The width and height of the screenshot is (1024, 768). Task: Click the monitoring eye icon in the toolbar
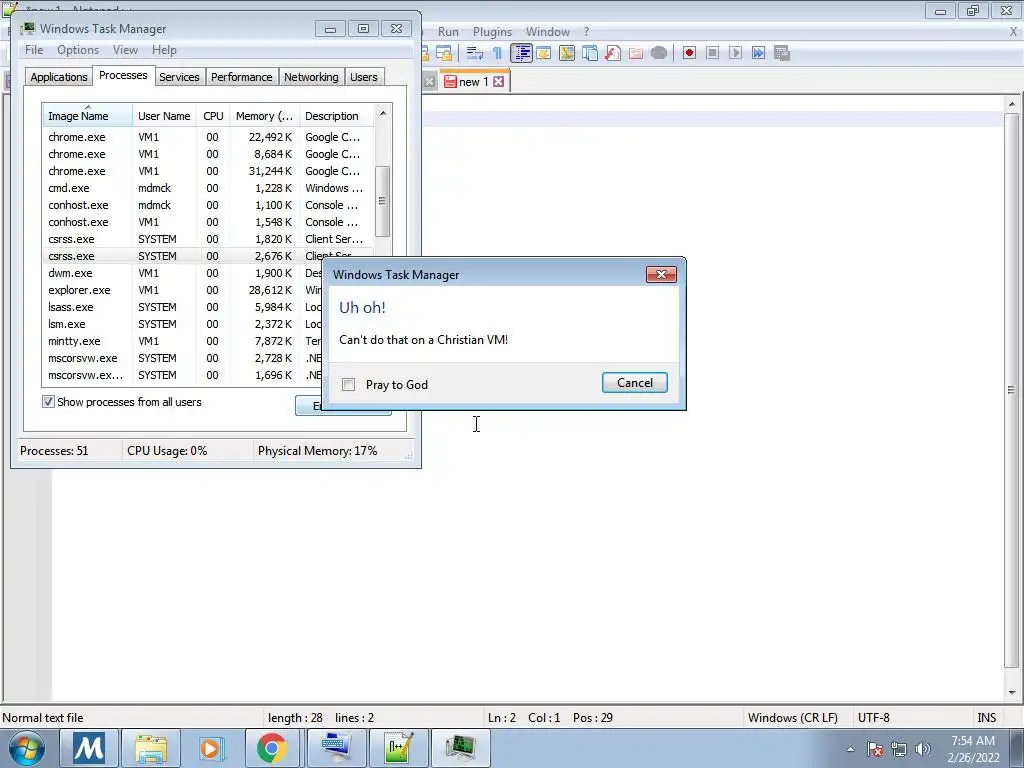point(658,53)
